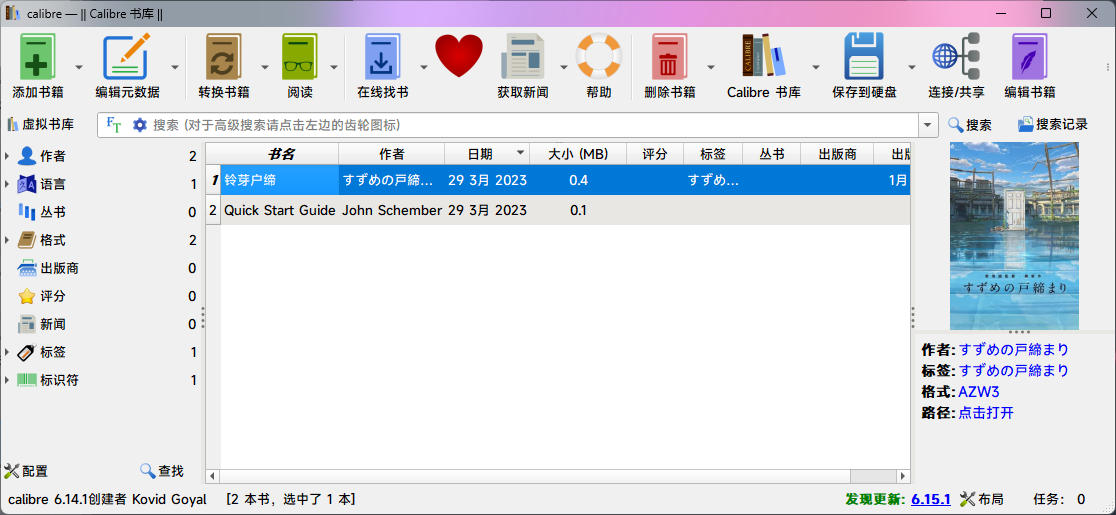The width and height of the screenshot is (1116, 515).
Task: Open dropdown arrow next to 在线找书
Action: coord(423,68)
